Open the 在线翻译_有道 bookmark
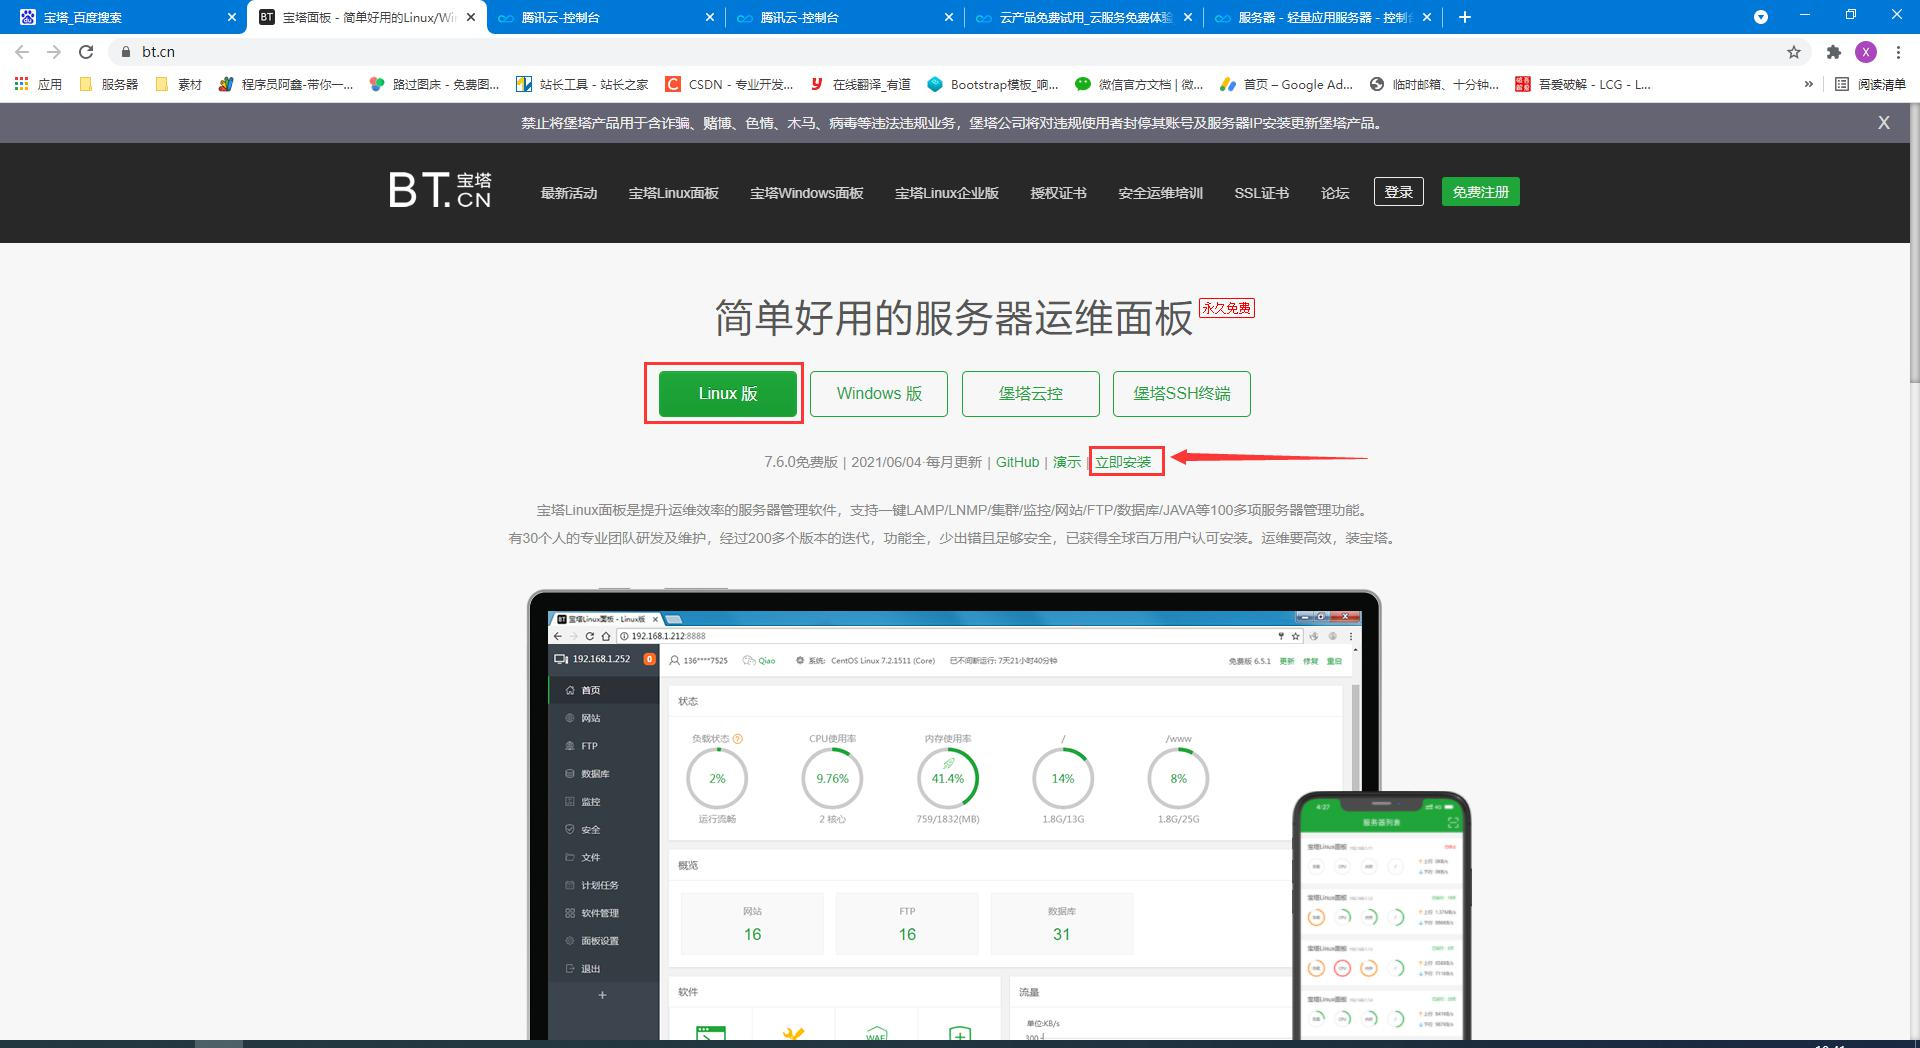The height and width of the screenshot is (1048, 1920). tap(860, 85)
